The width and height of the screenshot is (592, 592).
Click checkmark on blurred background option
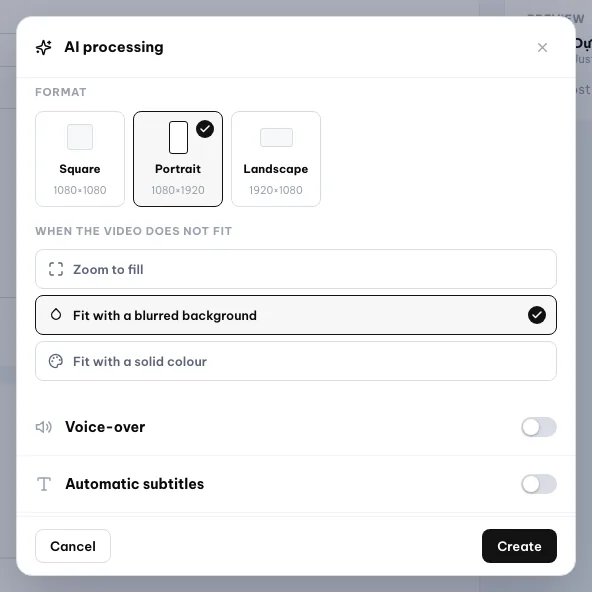pos(536,315)
